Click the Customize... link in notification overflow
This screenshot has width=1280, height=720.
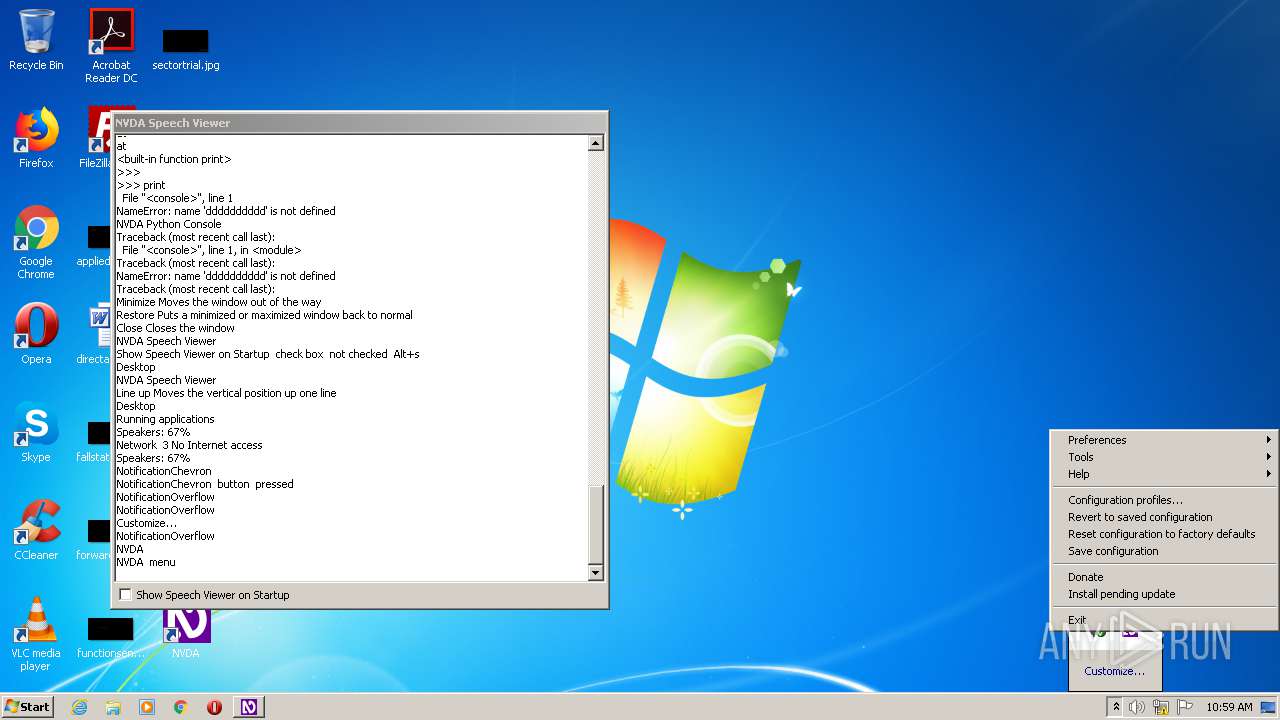tap(1114, 671)
